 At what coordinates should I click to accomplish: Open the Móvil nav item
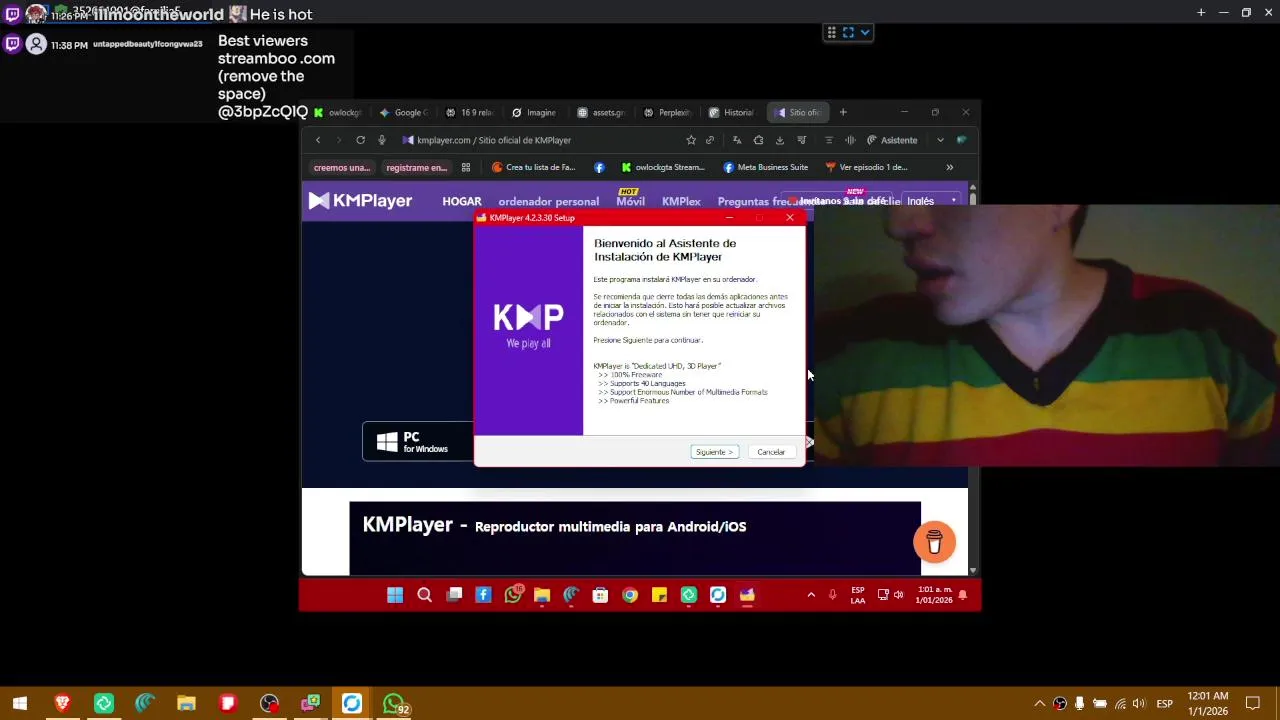(x=630, y=201)
